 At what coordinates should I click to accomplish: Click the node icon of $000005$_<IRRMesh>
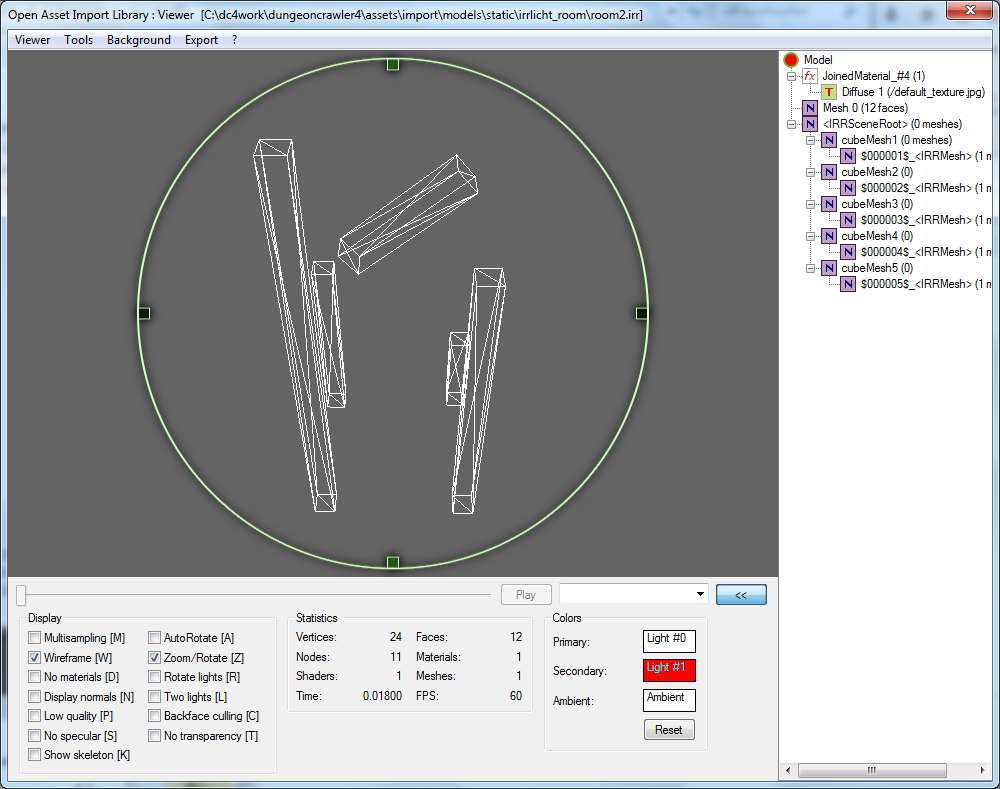click(848, 284)
